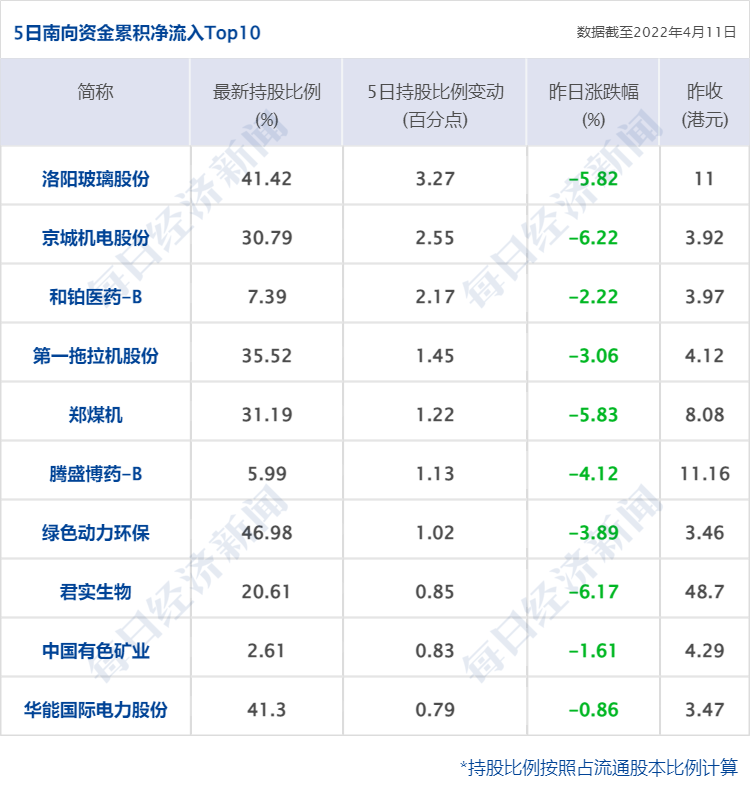Click 5-day change value 0.85
This screenshot has height=793, width=750.
435,592
